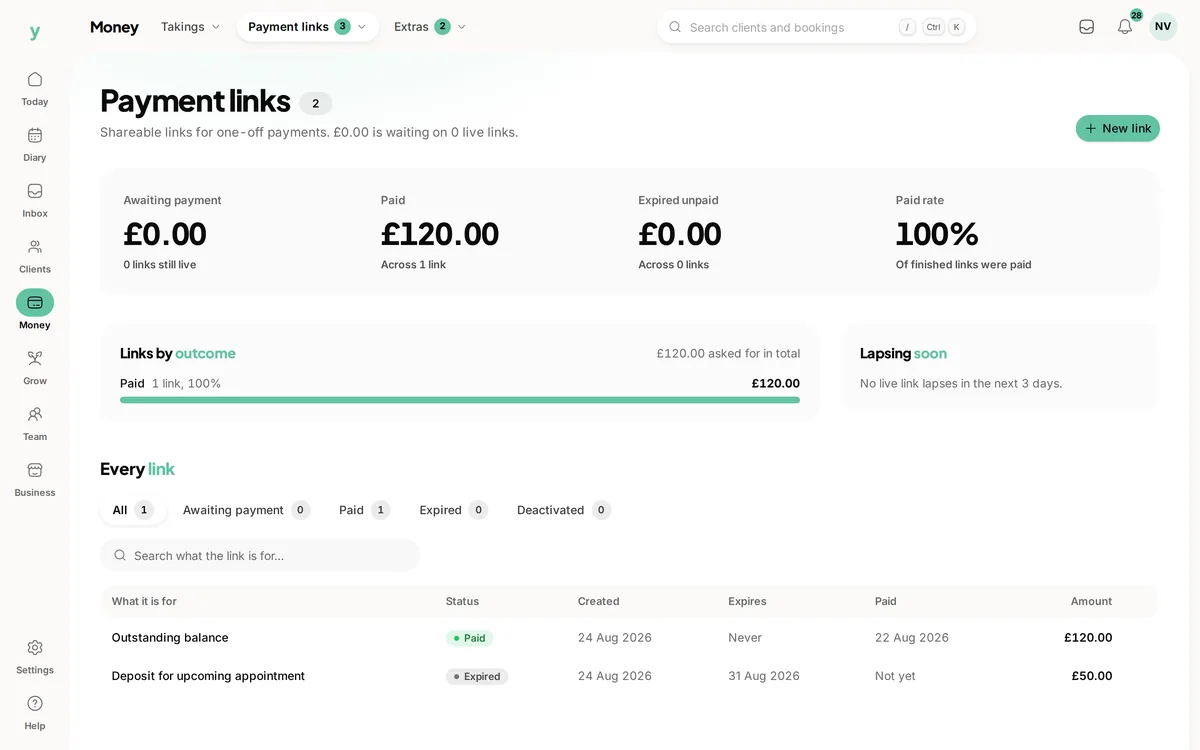This screenshot has height=750, width=1200.
Task: Open the Today sidebar section
Action: point(35,88)
